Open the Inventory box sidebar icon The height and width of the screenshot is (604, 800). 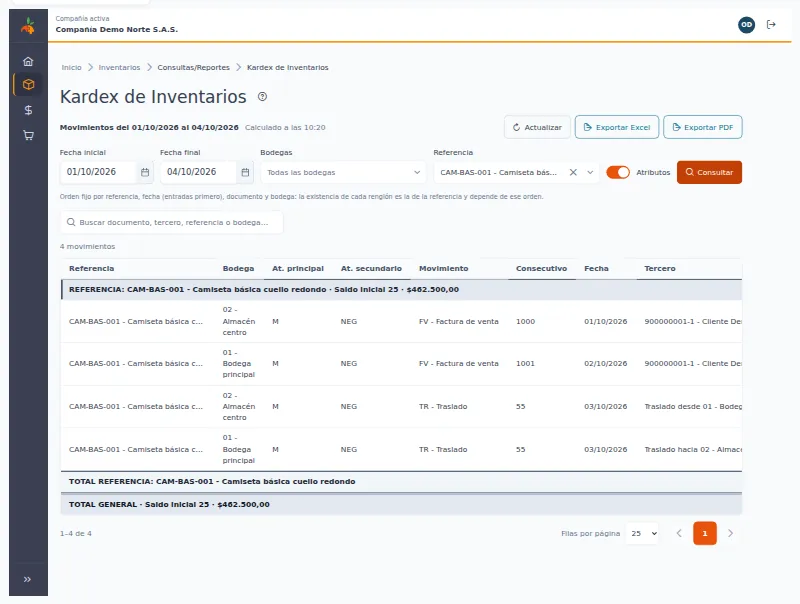pos(29,85)
